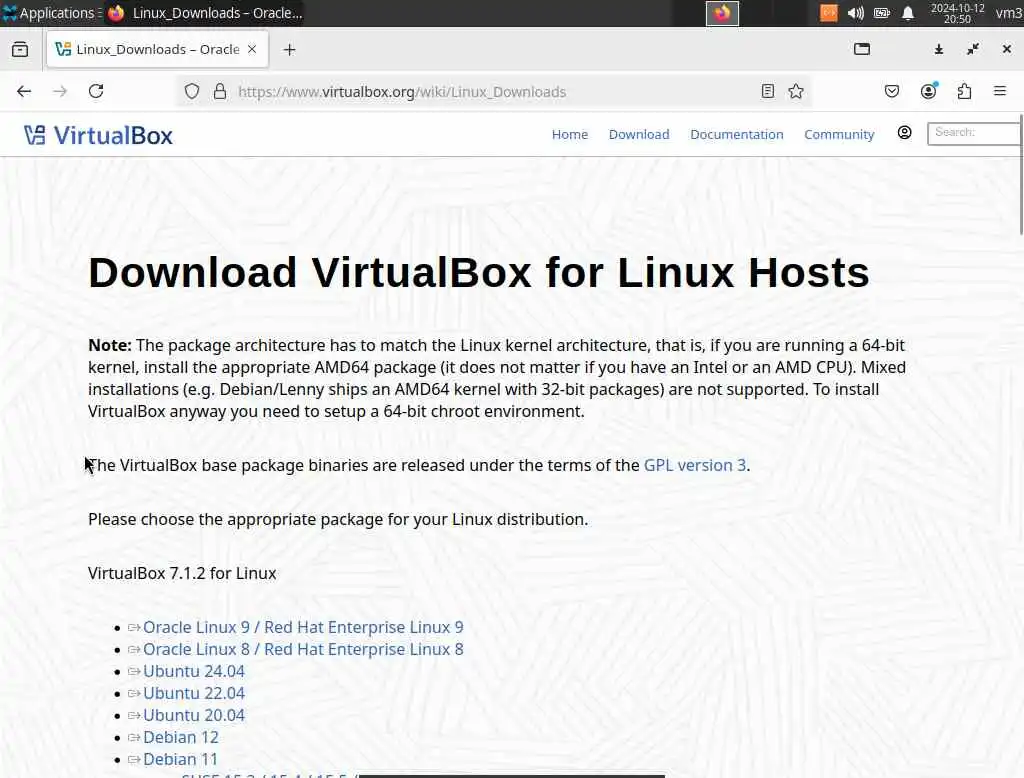Click the Firefox icon in the top panel
Screen dimensions: 1024x778
pos(116,13)
